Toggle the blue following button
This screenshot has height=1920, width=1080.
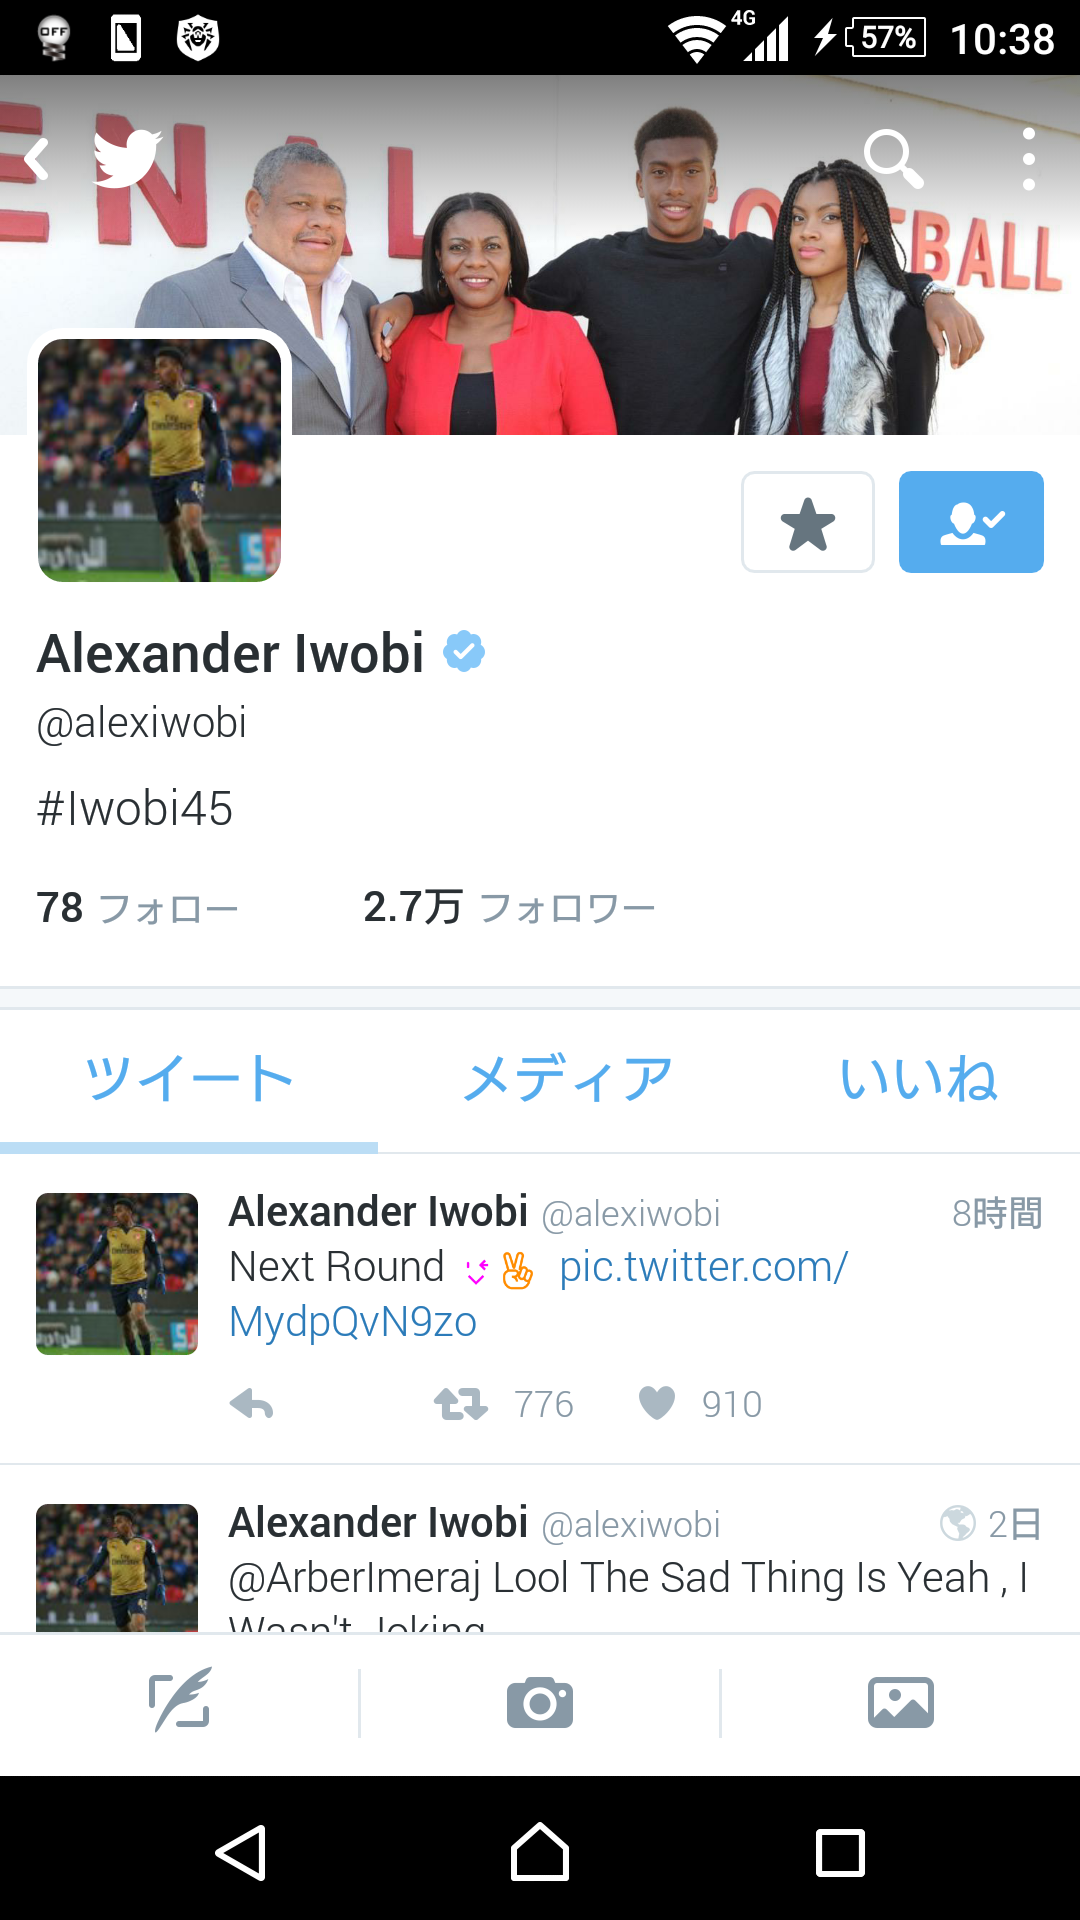click(971, 522)
